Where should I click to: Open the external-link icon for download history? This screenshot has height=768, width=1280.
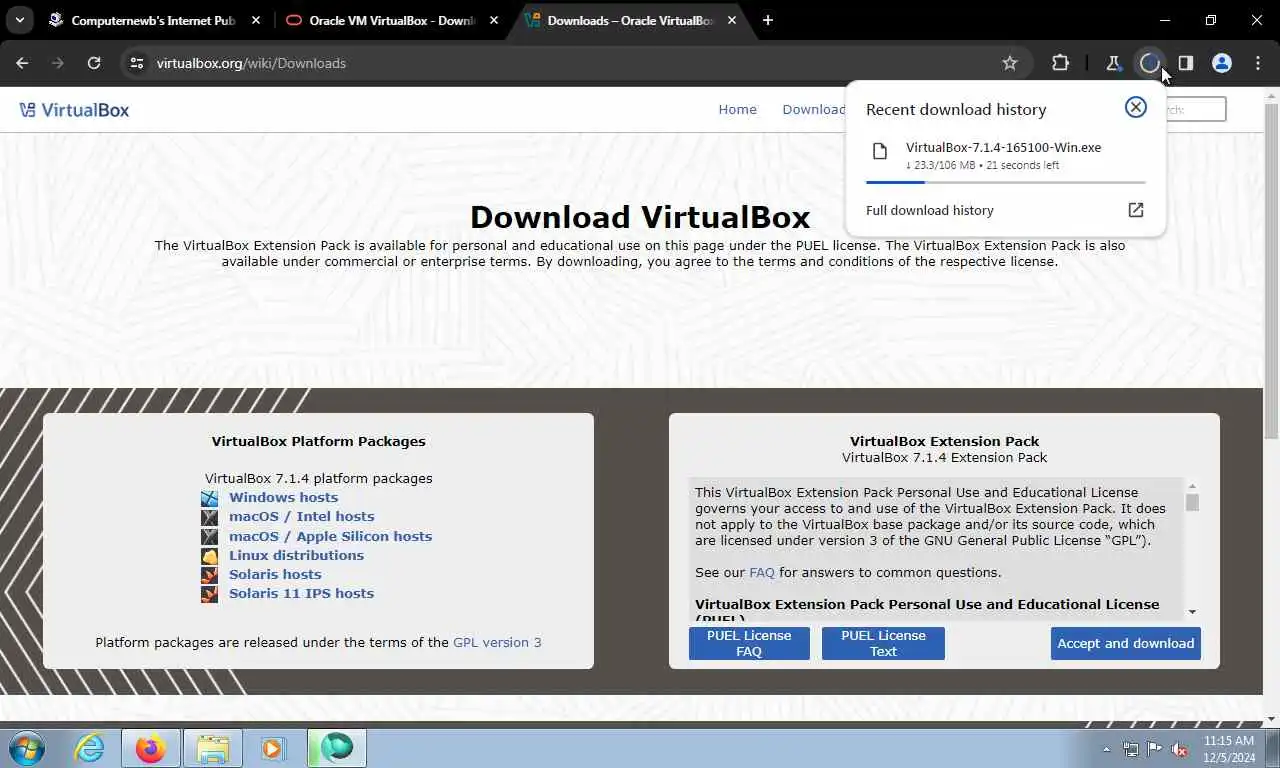tap(1135, 210)
